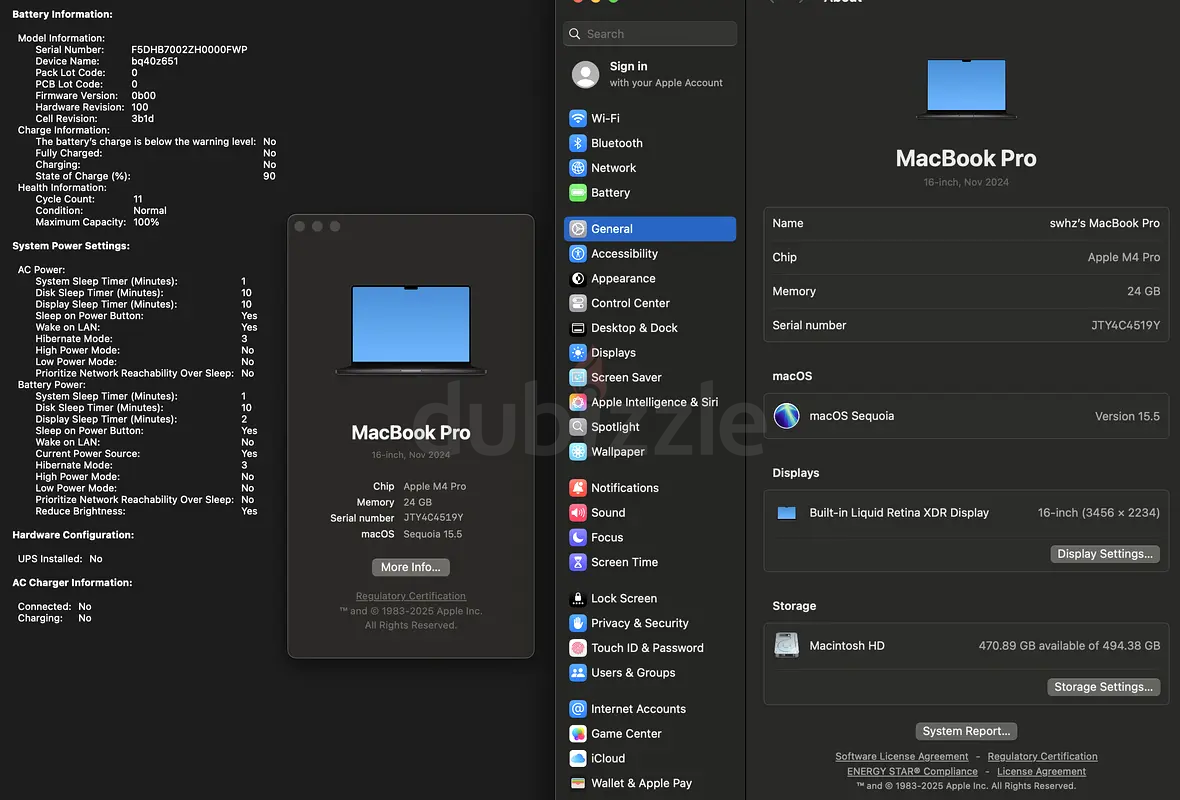Click More Info button in About window

coord(411,567)
